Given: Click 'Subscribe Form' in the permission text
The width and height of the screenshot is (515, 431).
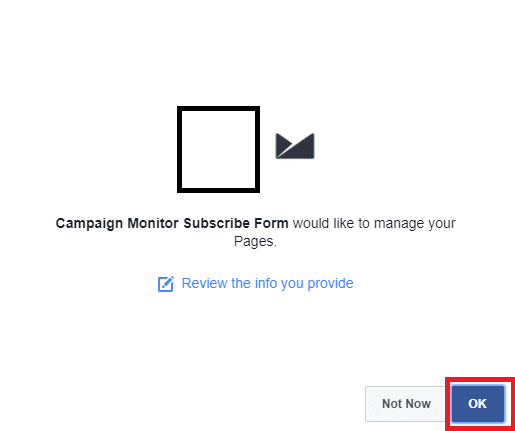Looking at the screenshot, I should 236,223.
